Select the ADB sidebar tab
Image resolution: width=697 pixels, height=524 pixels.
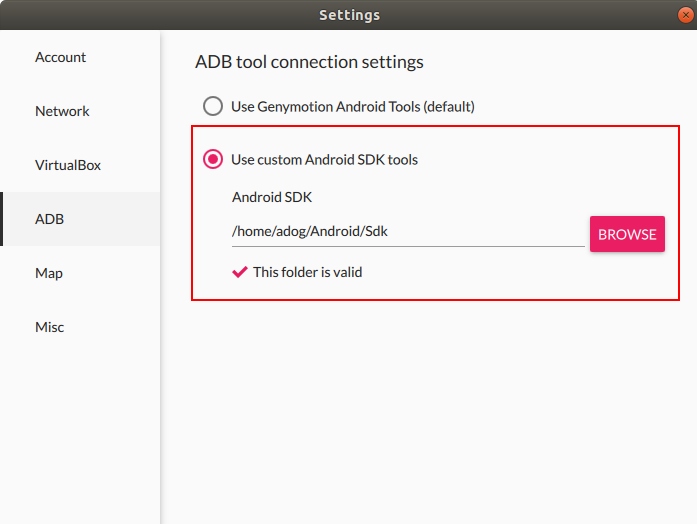(50, 219)
